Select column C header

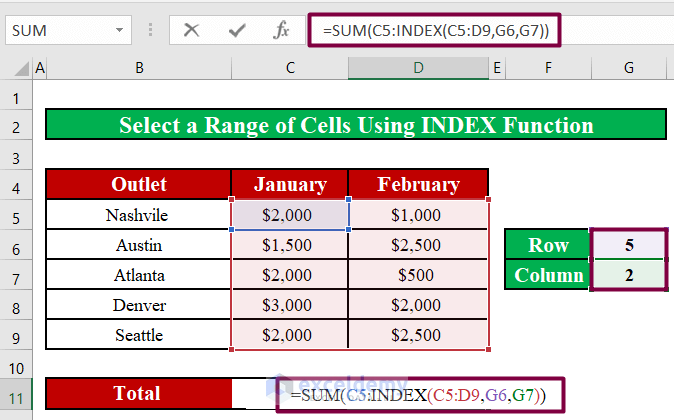(x=290, y=69)
